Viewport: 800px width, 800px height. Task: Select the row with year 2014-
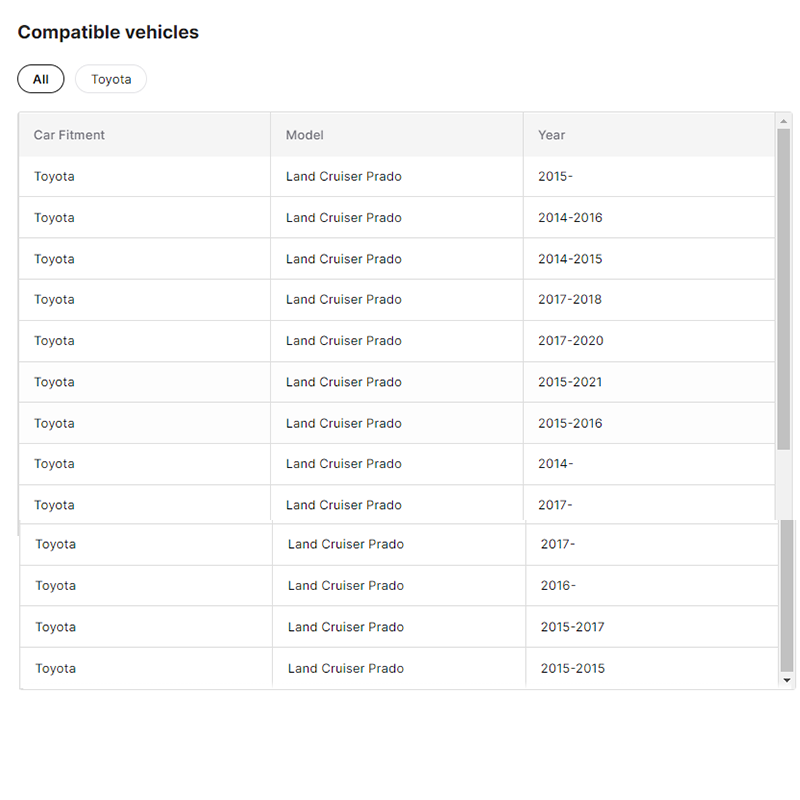[x=396, y=464]
